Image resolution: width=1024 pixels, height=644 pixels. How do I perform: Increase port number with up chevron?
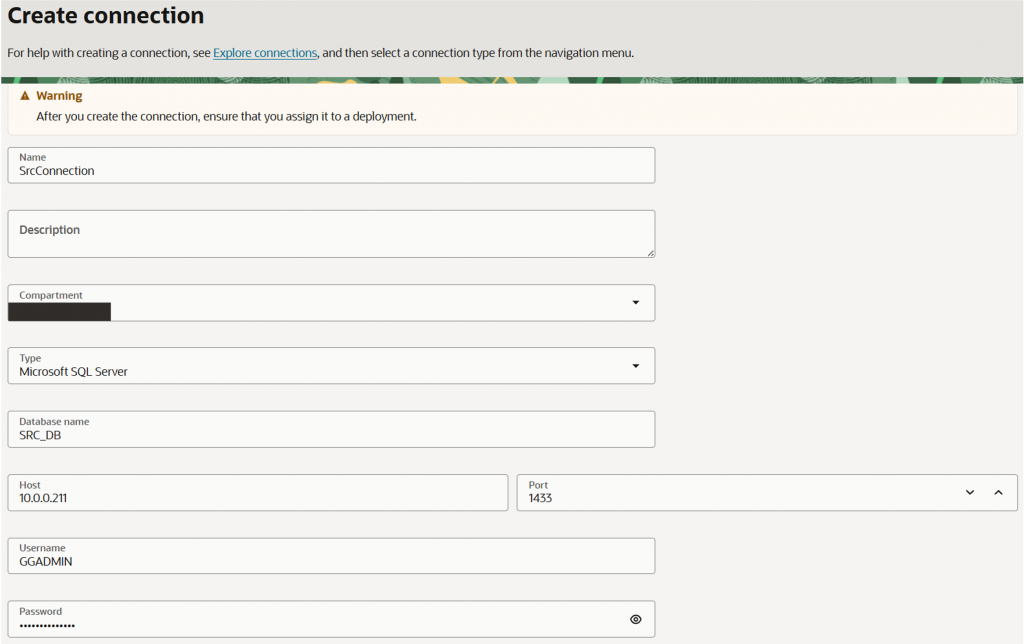point(997,492)
